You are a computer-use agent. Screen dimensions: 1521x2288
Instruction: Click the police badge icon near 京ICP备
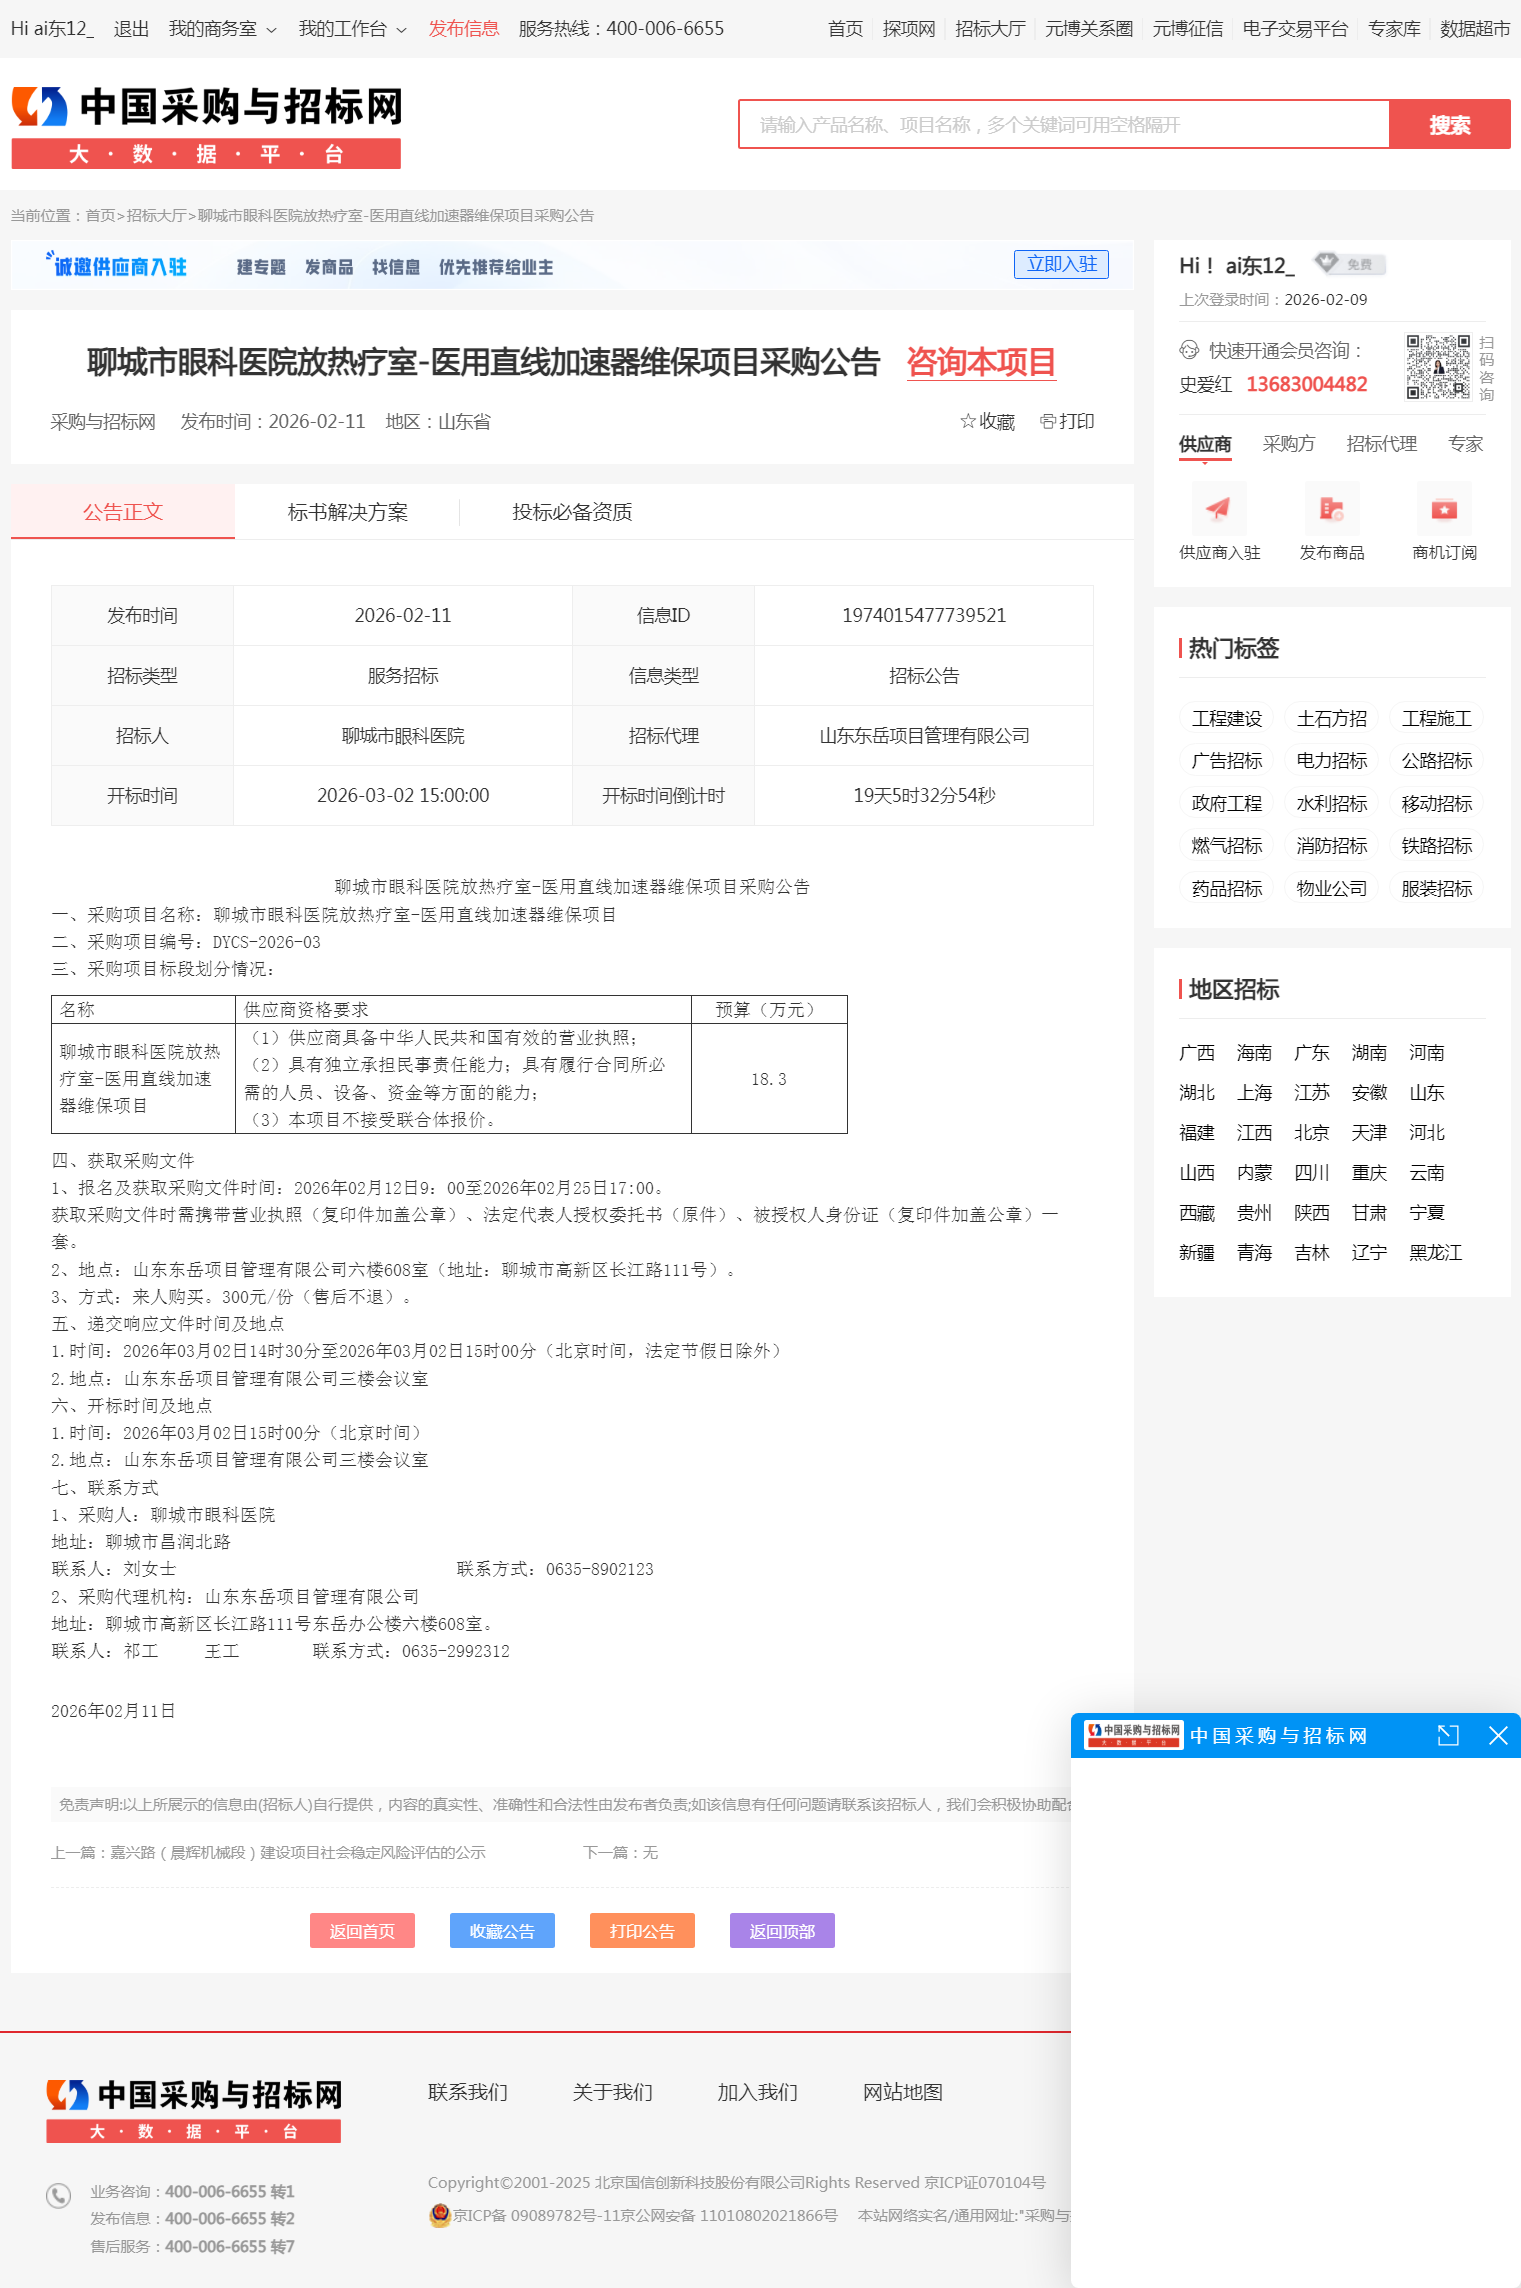439,2215
